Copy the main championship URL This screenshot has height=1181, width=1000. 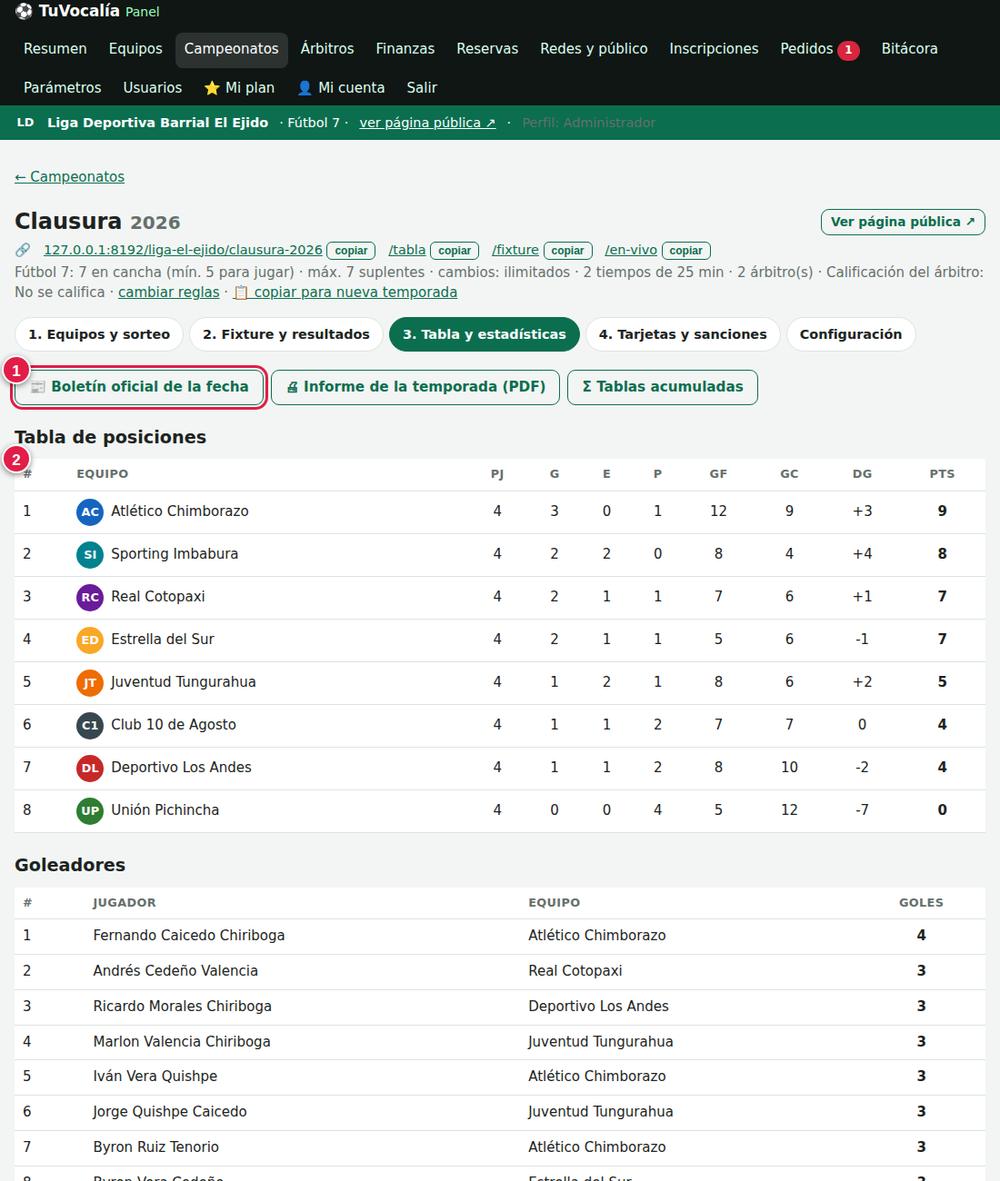(351, 251)
